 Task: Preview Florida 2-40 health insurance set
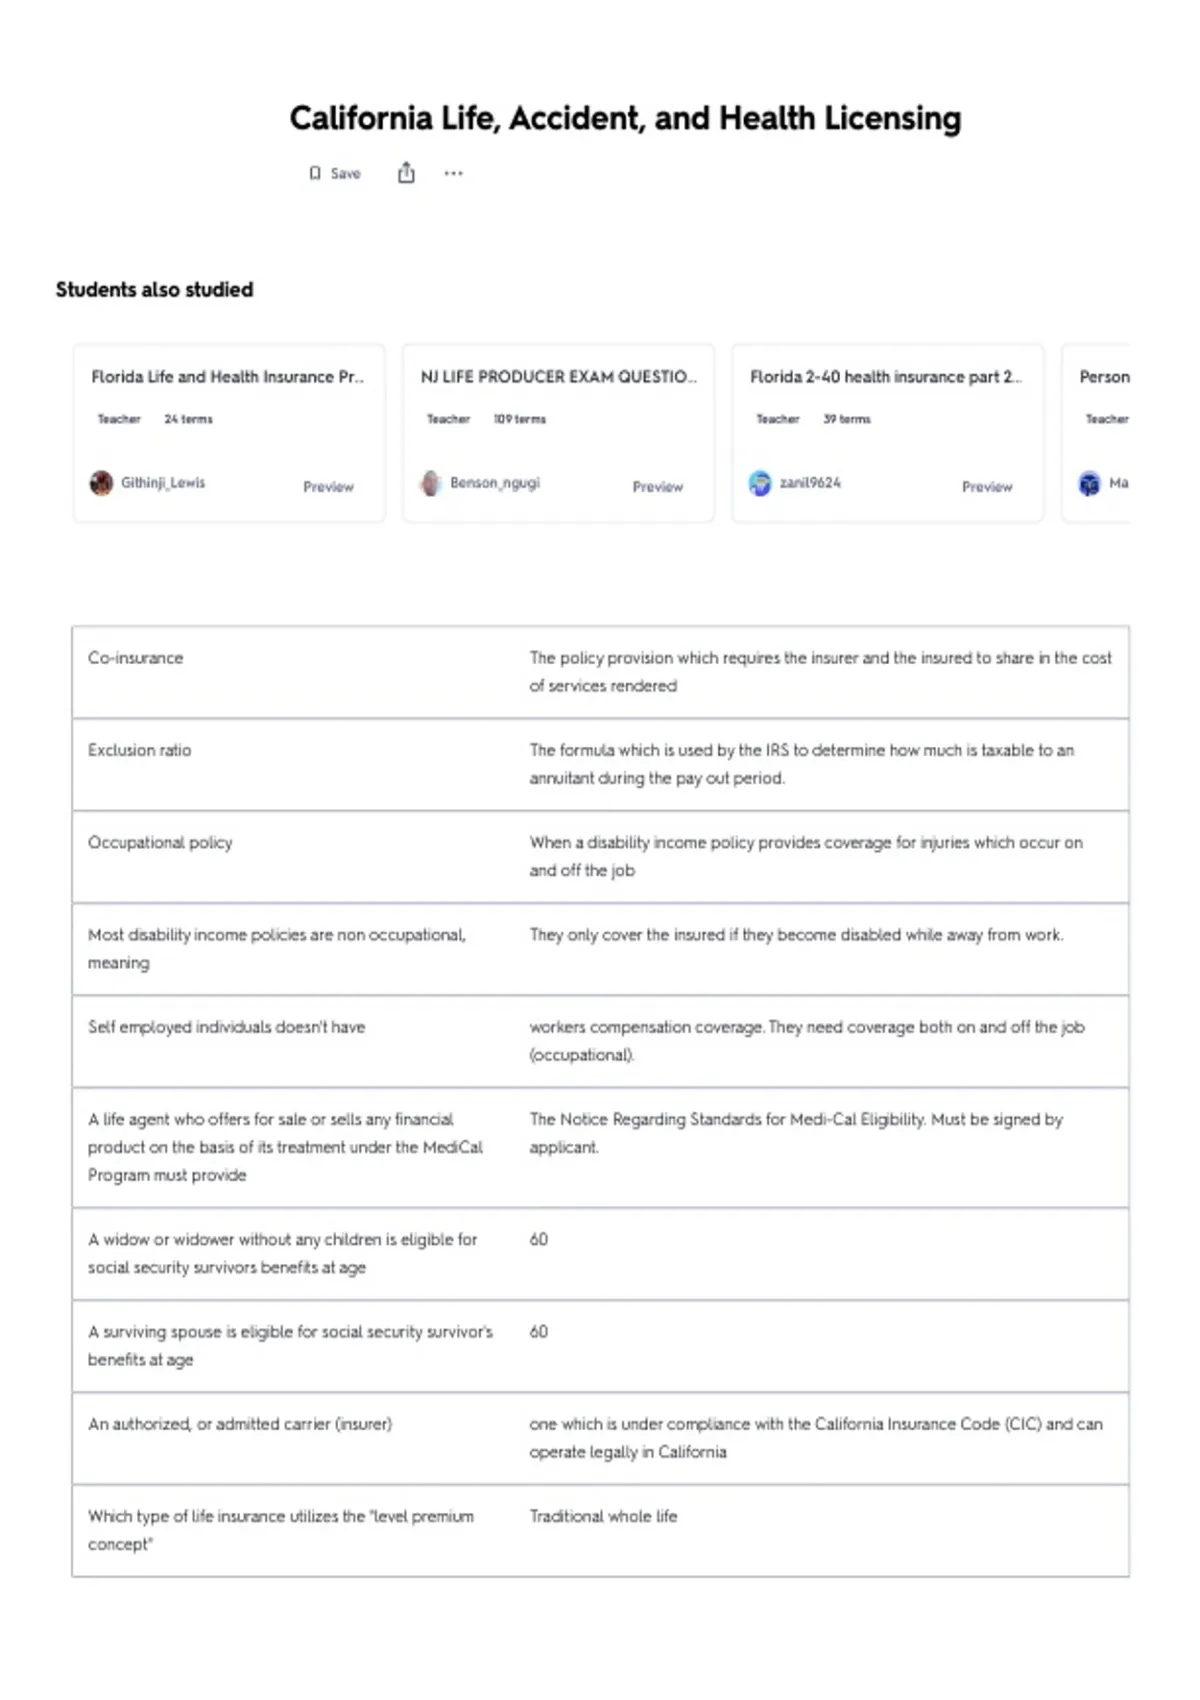point(987,487)
